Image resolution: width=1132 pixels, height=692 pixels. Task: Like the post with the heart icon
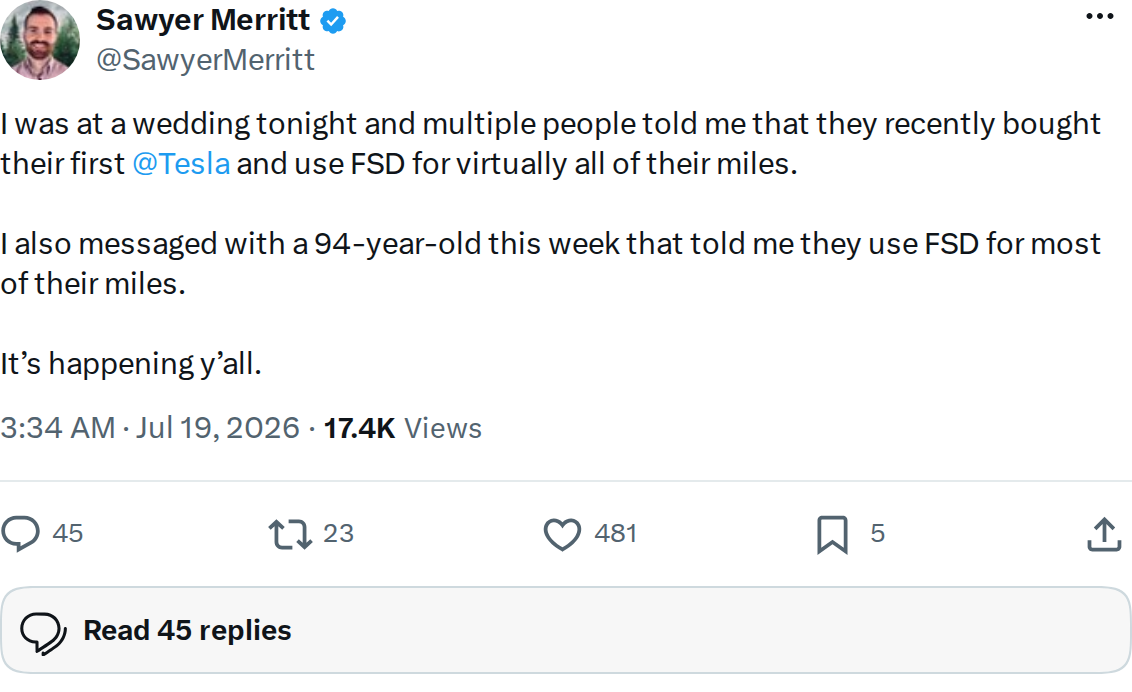pyautogui.click(x=562, y=535)
